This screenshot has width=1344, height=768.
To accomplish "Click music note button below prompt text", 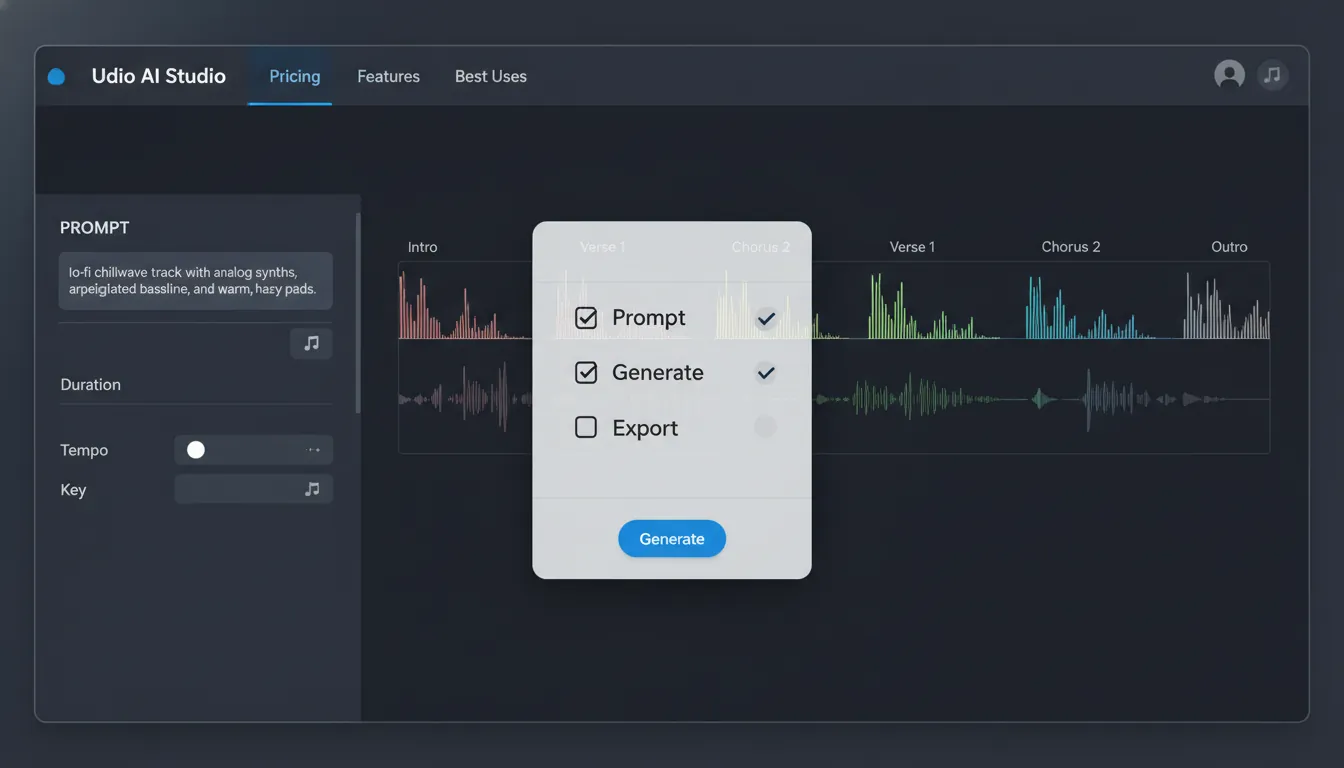I will click(x=311, y=343).
